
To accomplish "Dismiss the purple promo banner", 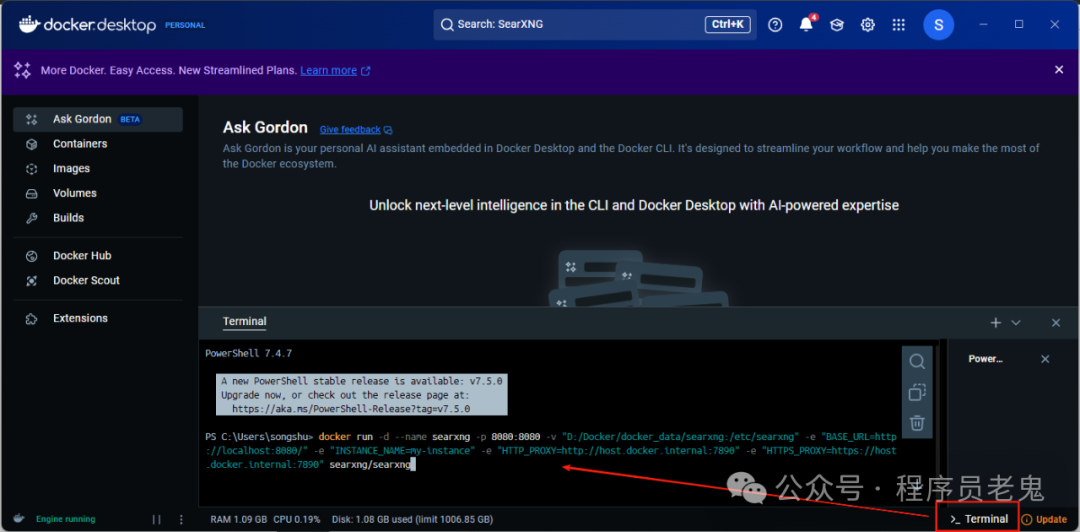I will (x=1059, y=70).
